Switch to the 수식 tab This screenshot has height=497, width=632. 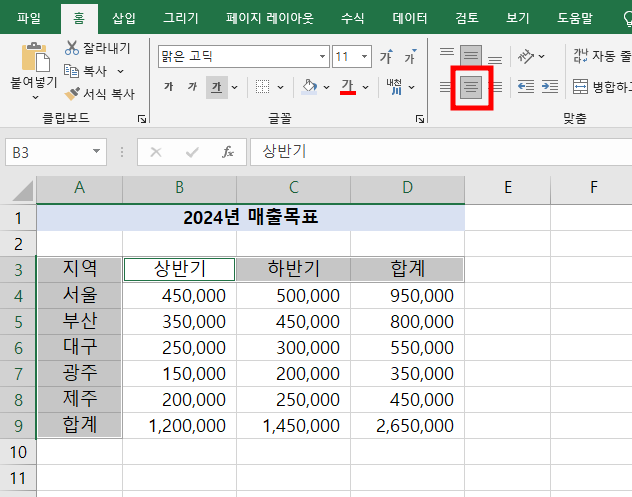(x=353, y=18)
